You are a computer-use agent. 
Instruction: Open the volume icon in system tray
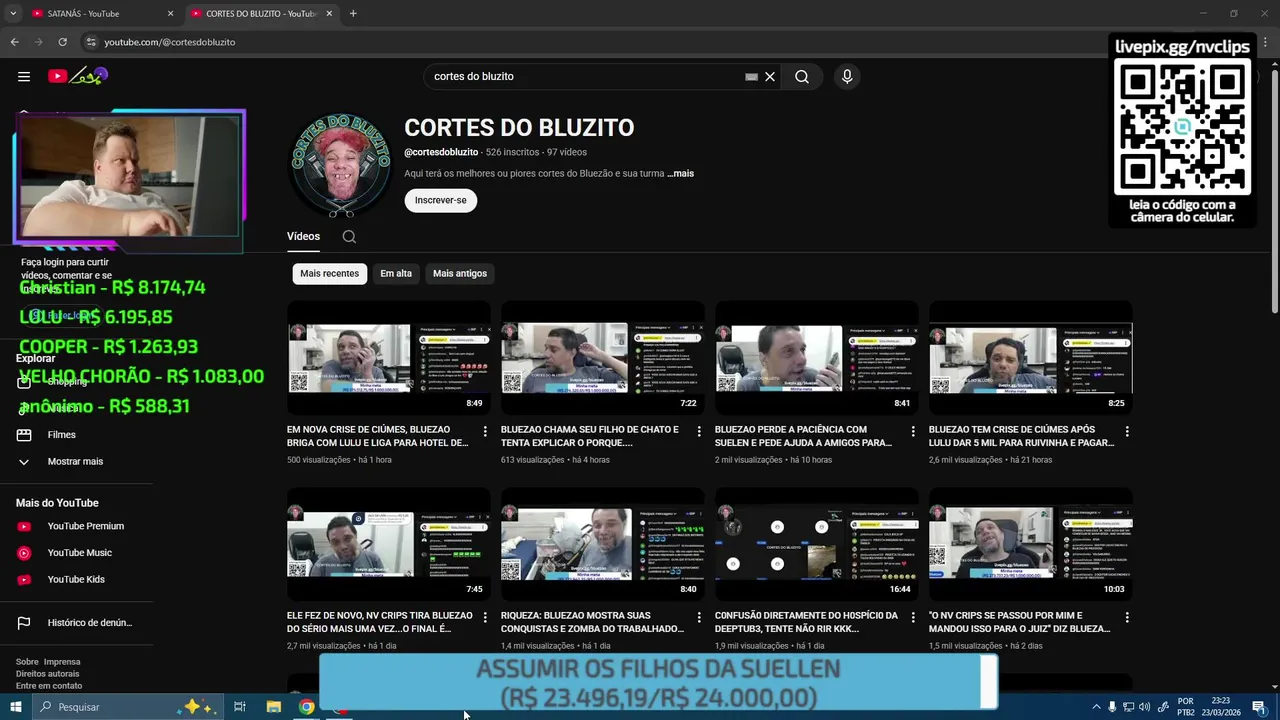1145,707
